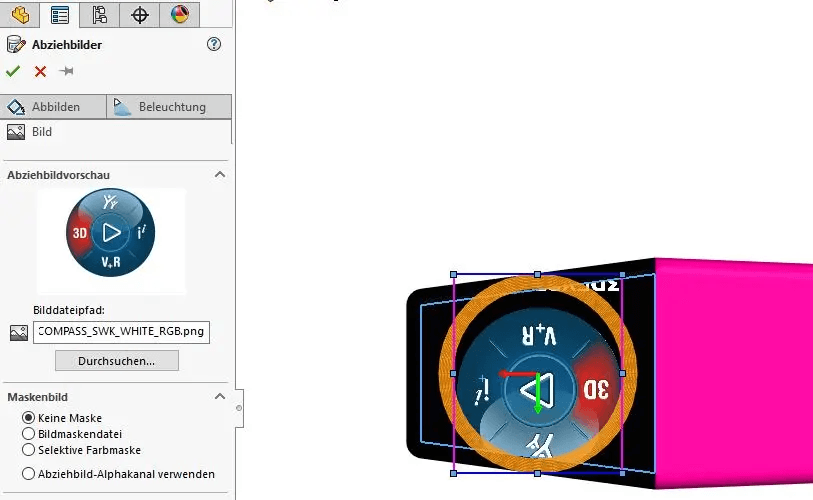Click the Durchsuchen... button
The height and width of the screenshot is (500, 813).
pos(117,360)
